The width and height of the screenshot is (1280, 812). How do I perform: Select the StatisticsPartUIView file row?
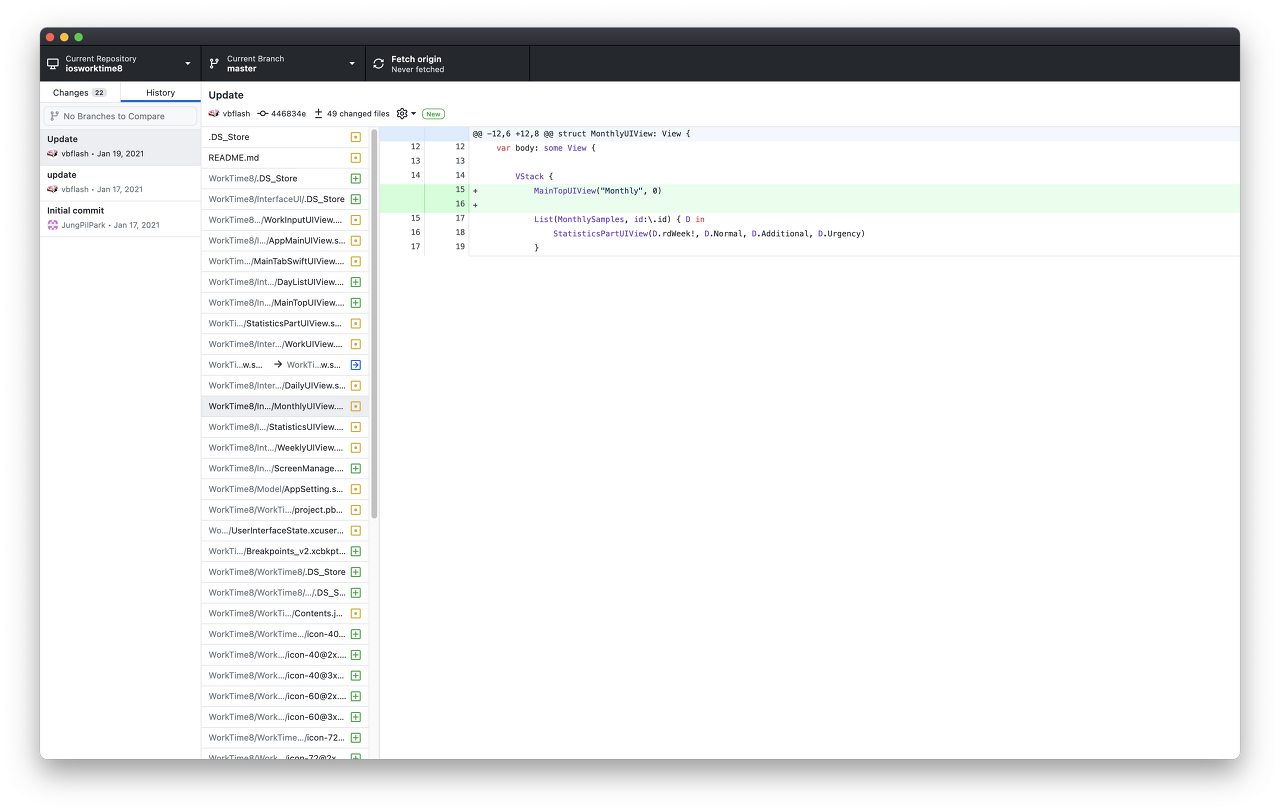(285, 323)
